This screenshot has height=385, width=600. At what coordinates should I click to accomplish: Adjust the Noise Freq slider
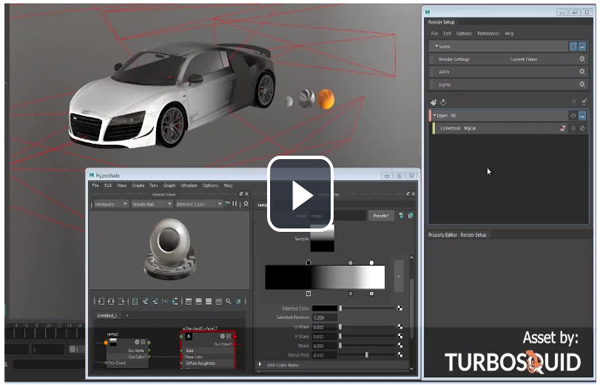367,355
